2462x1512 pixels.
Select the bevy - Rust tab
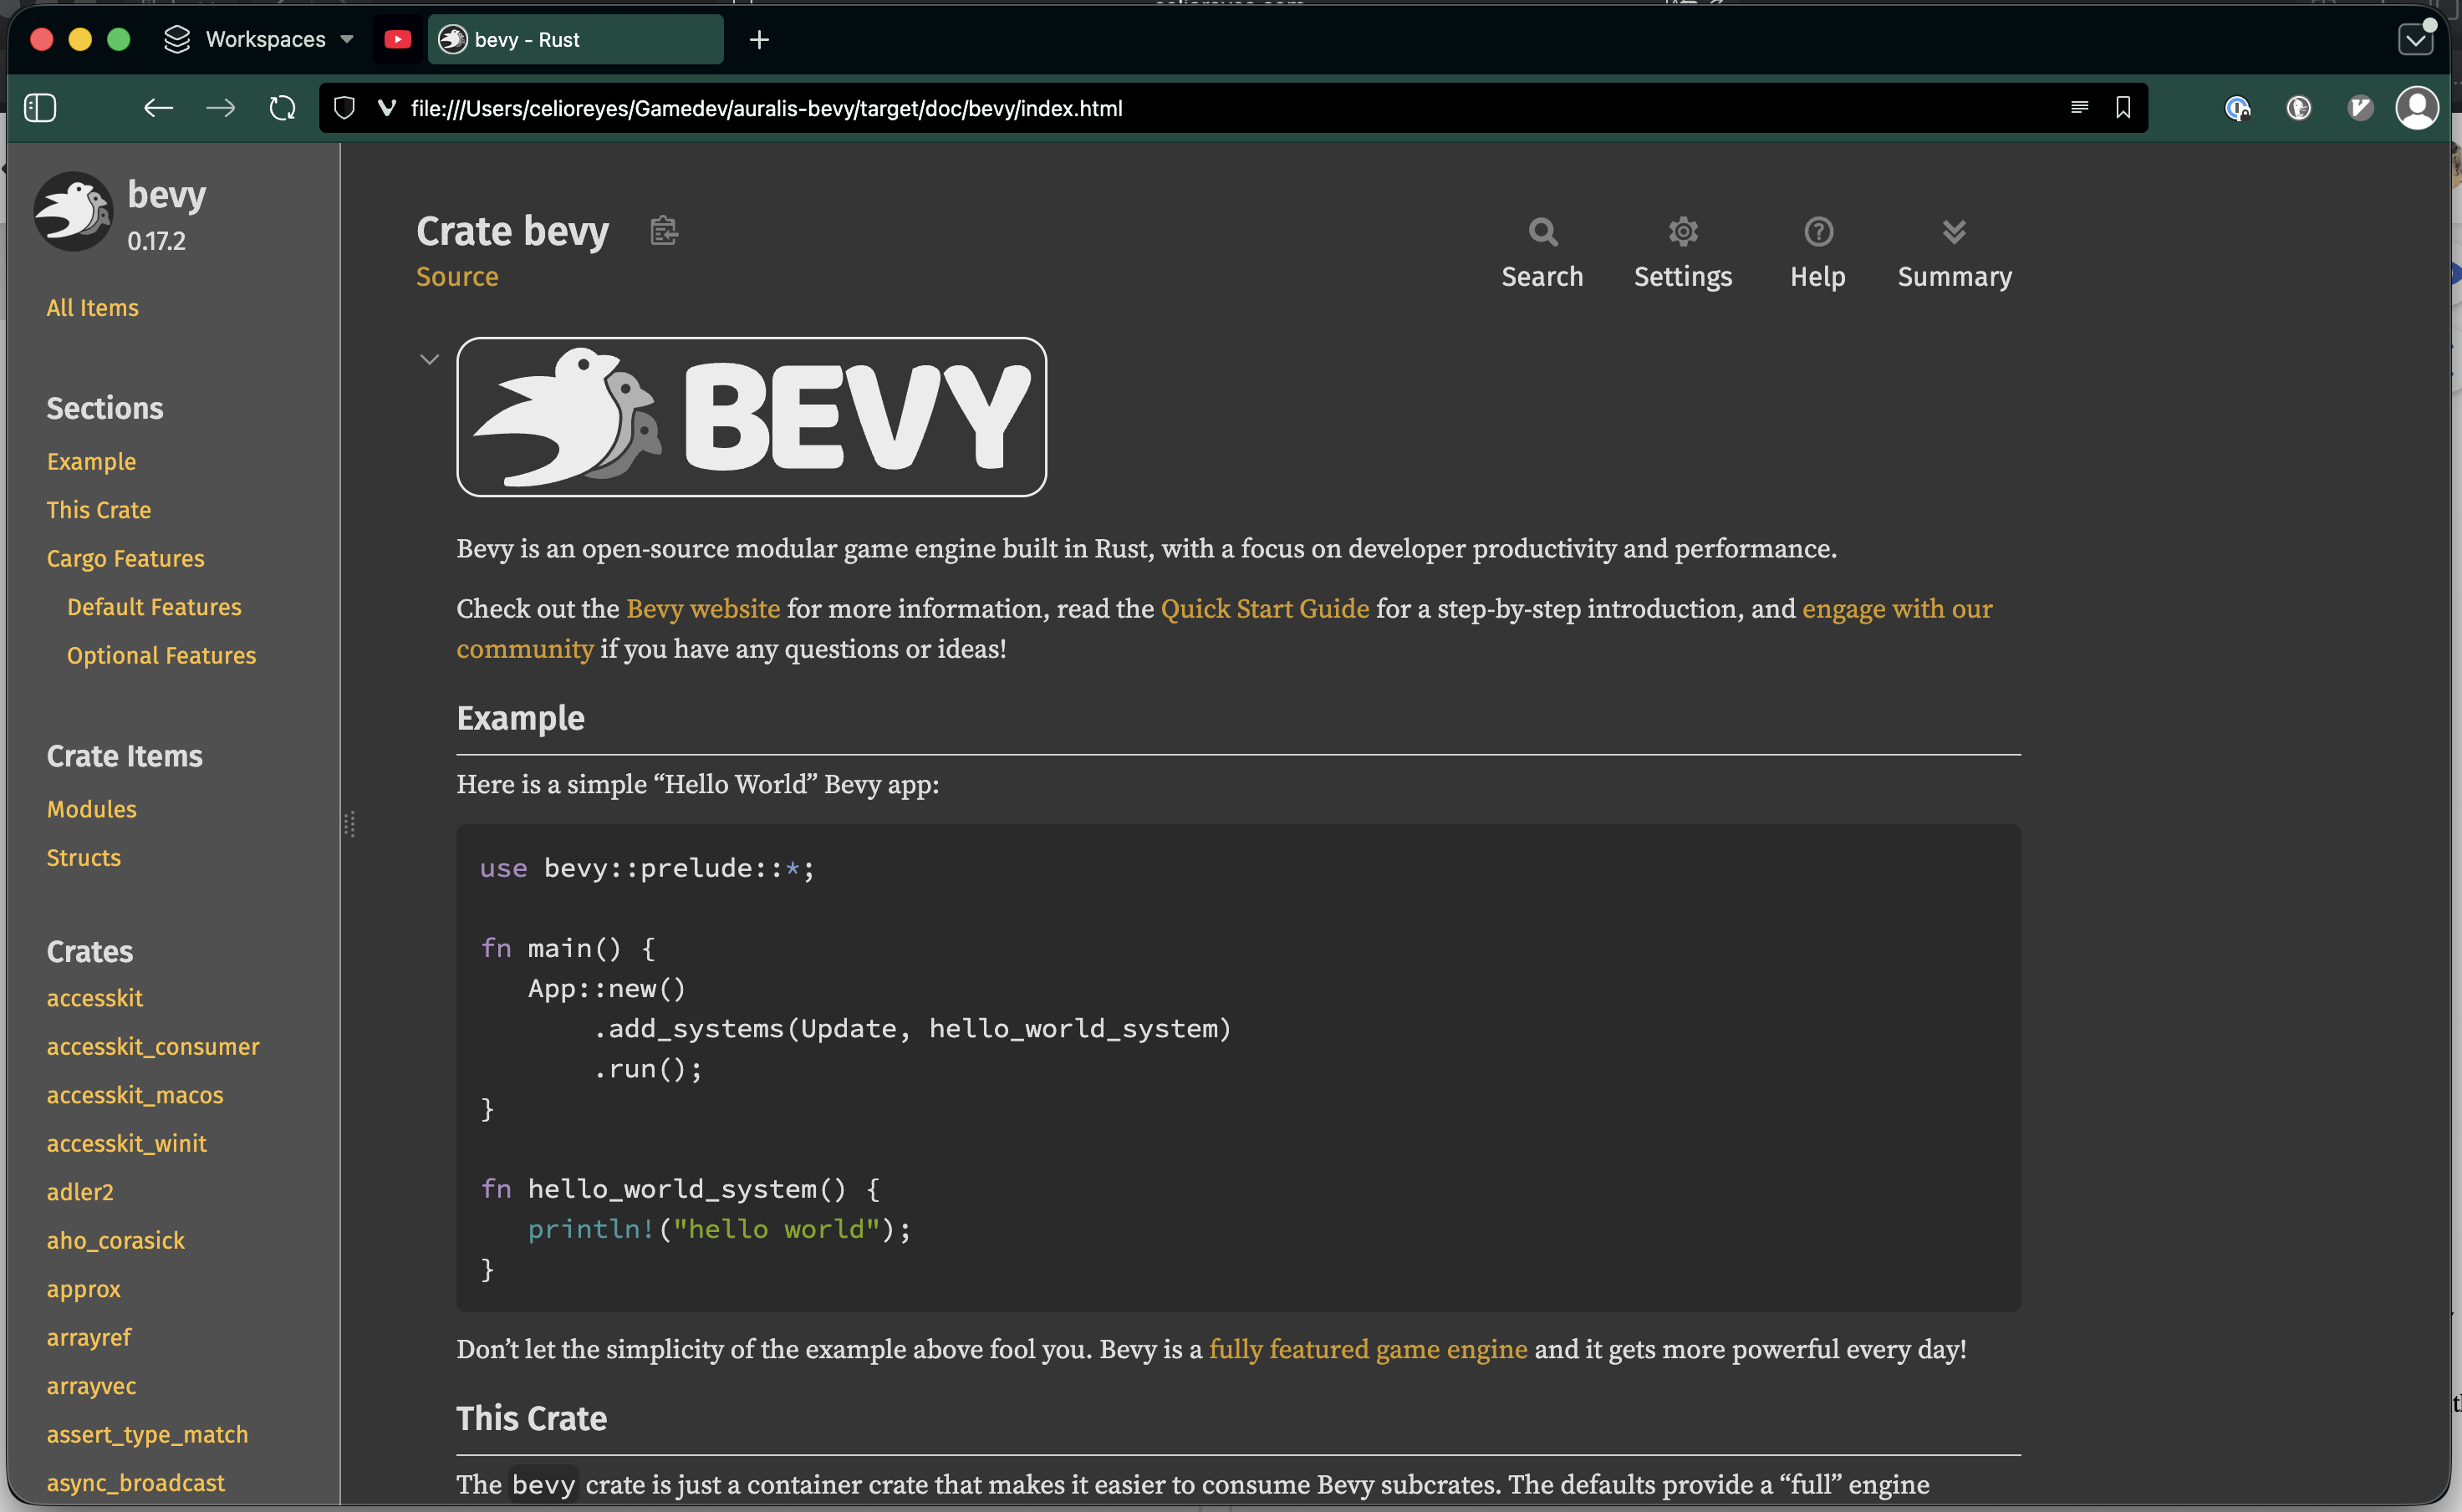[574, 39]
